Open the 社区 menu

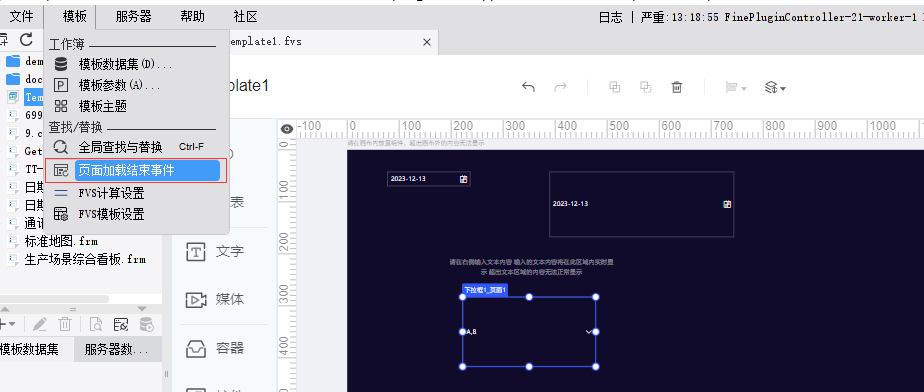point(245,17)
